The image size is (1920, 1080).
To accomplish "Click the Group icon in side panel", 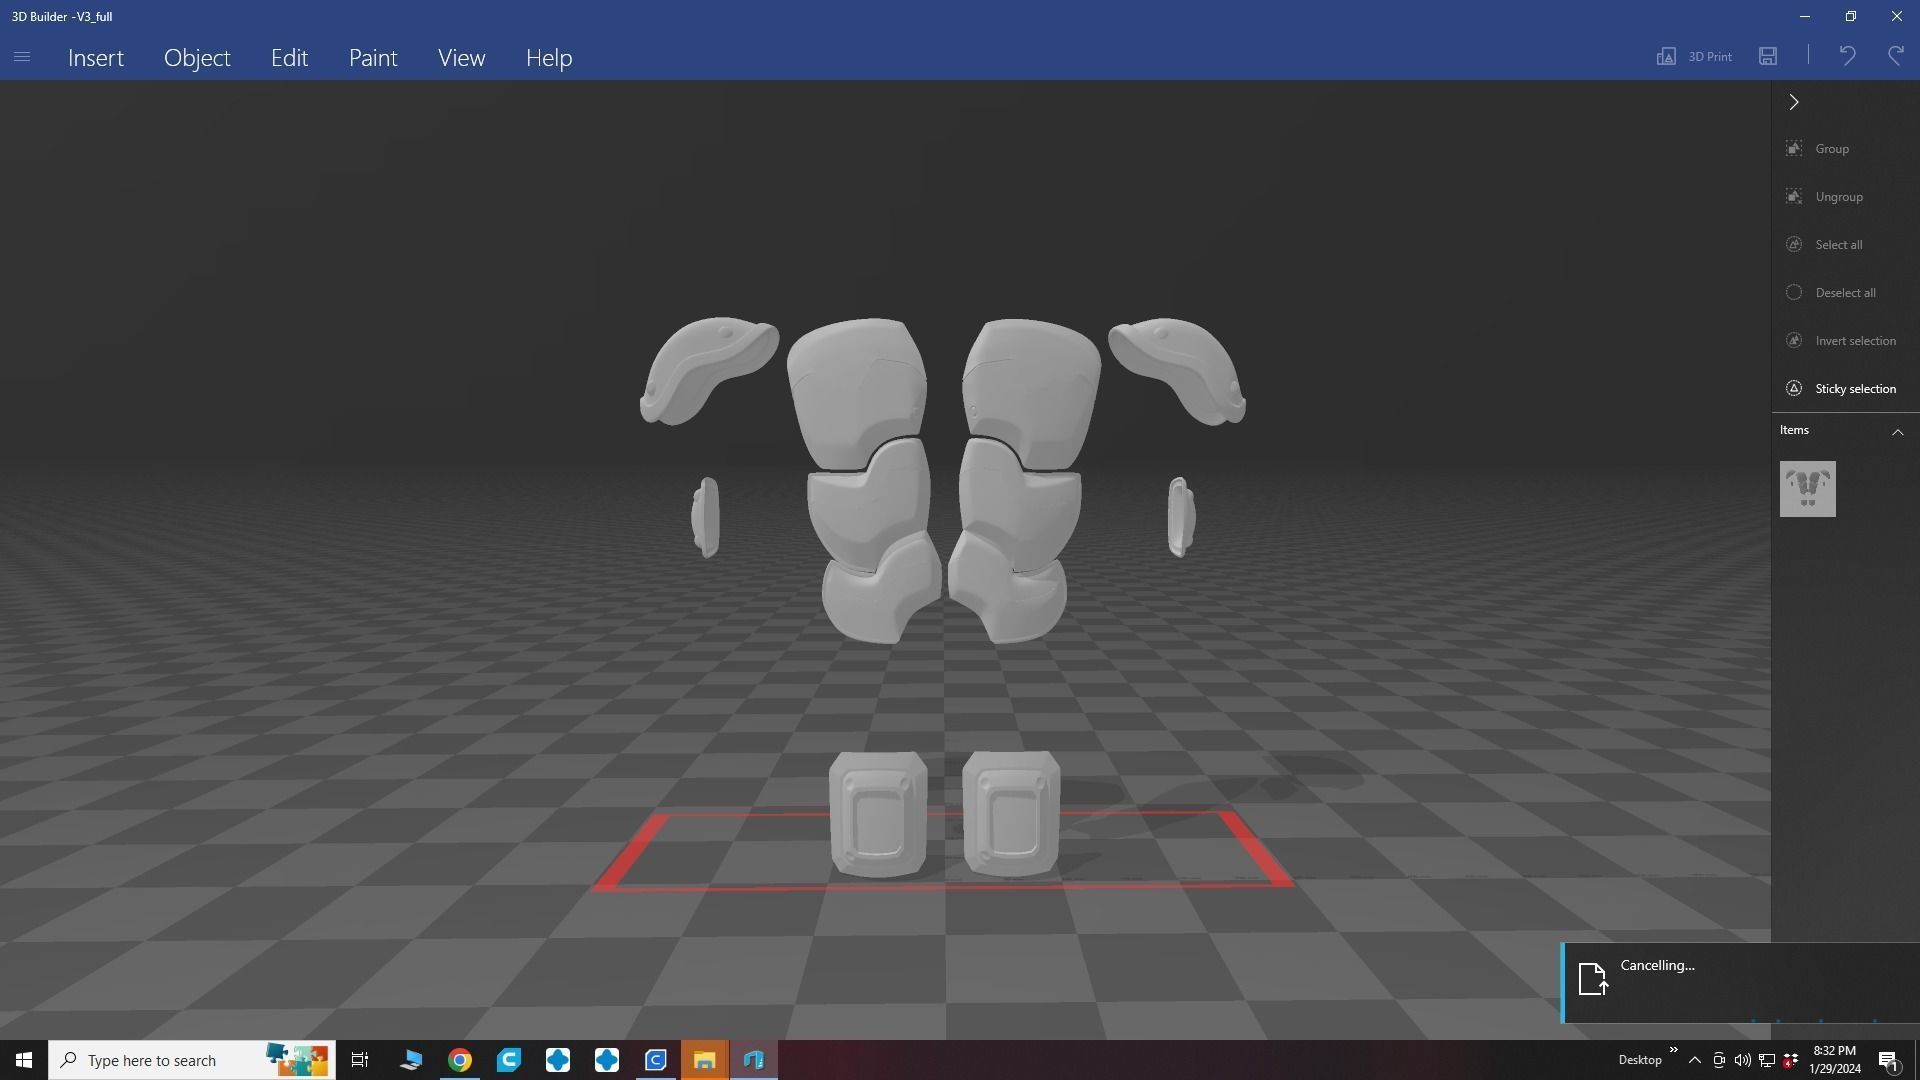I will [x=1794, y=149].
